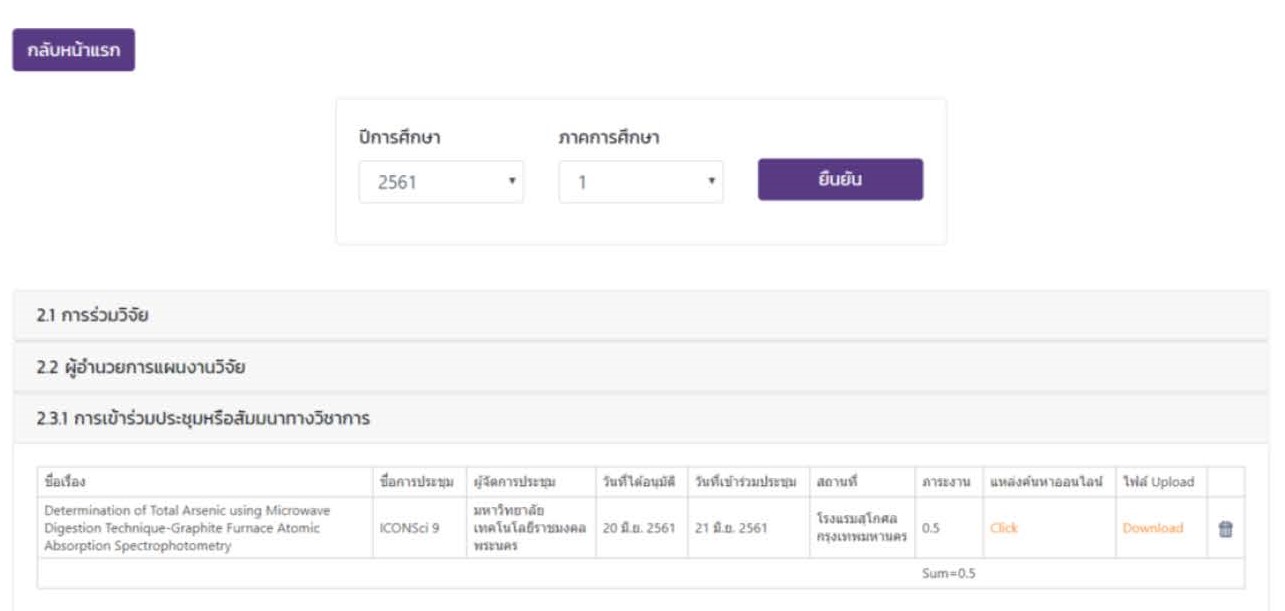Open the ปีการศึกษา dropdown showing 2561
Screen dimensions: 1285x611
coord(440,183)
